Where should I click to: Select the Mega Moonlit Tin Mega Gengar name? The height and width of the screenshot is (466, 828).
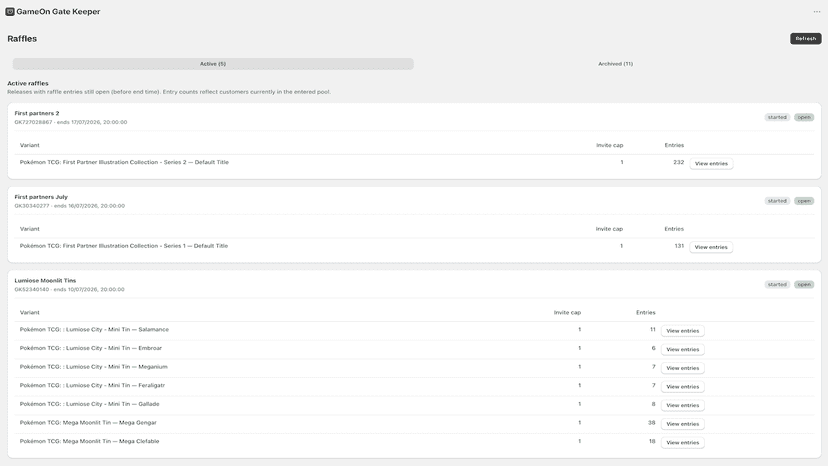click(88, 423)
